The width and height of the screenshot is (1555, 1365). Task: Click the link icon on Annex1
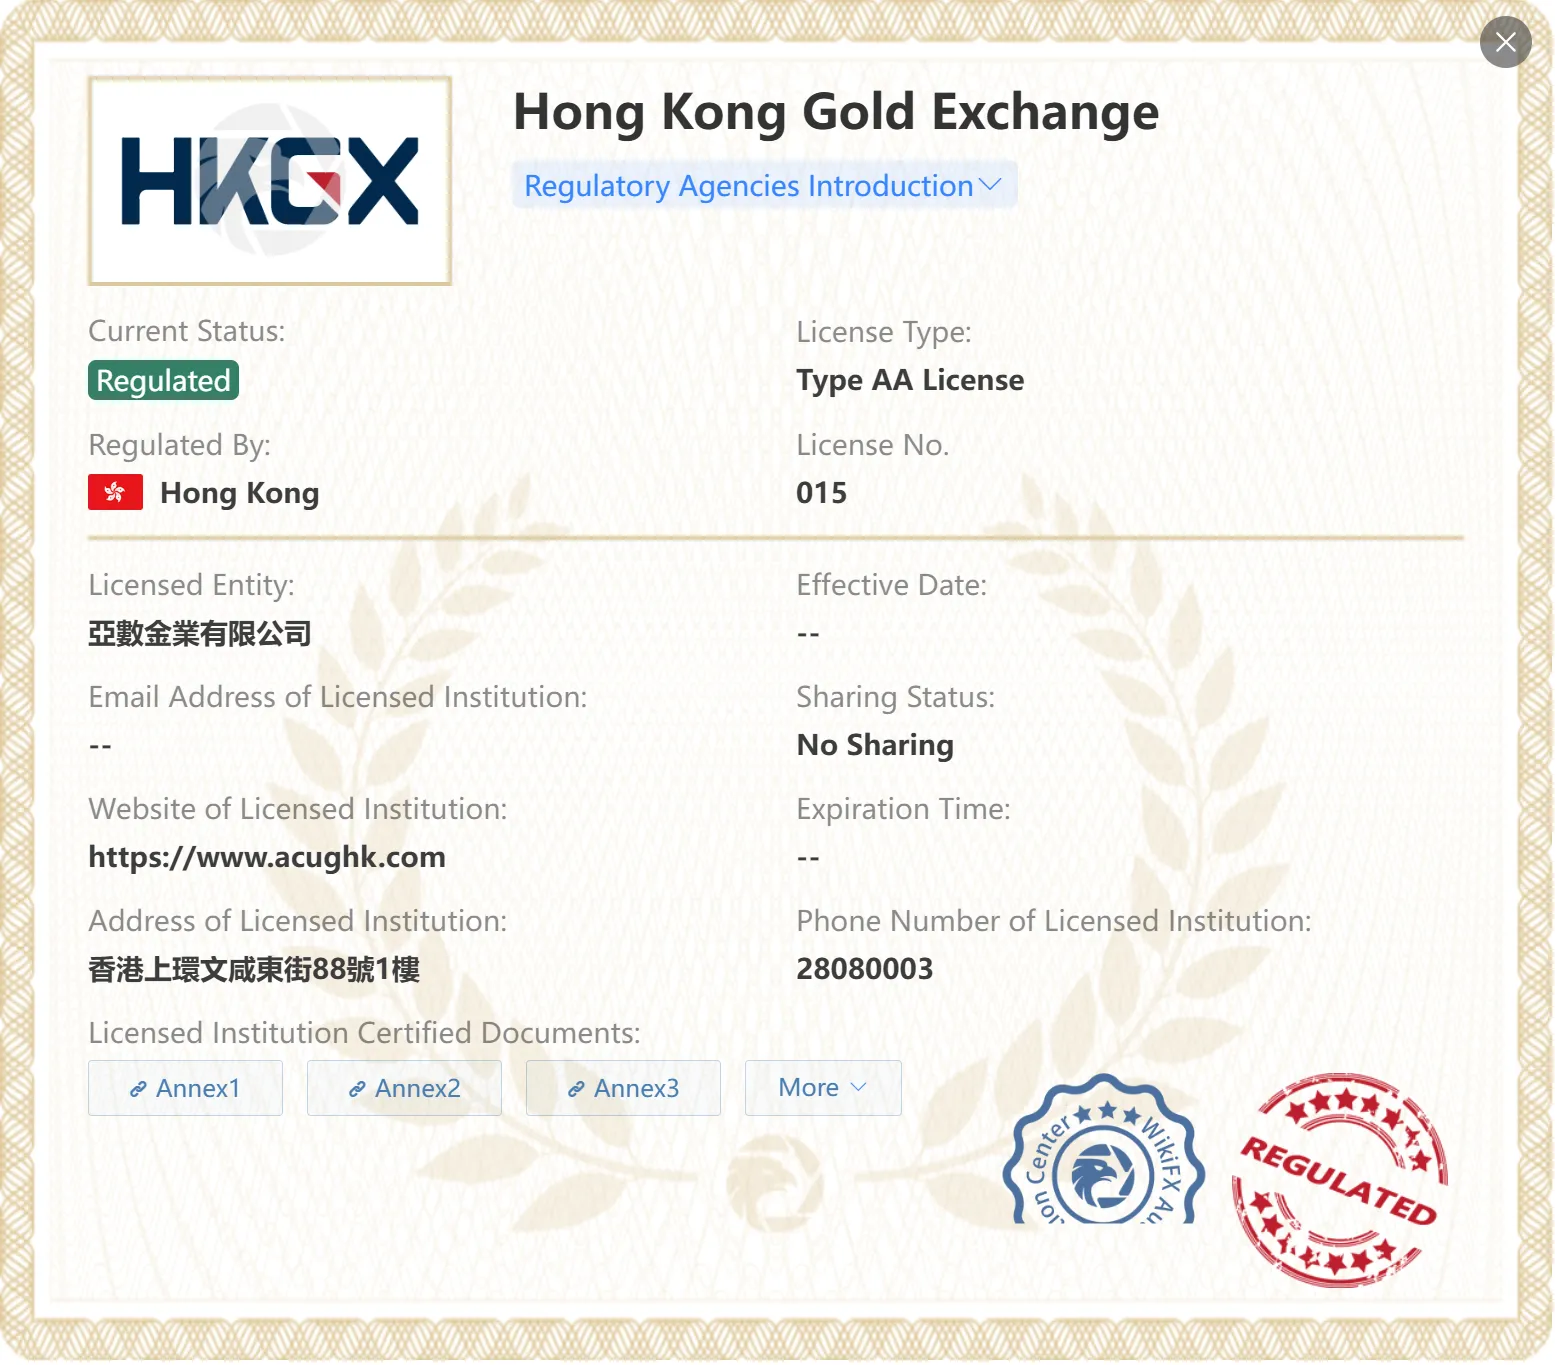click(x=139, y=1089)
